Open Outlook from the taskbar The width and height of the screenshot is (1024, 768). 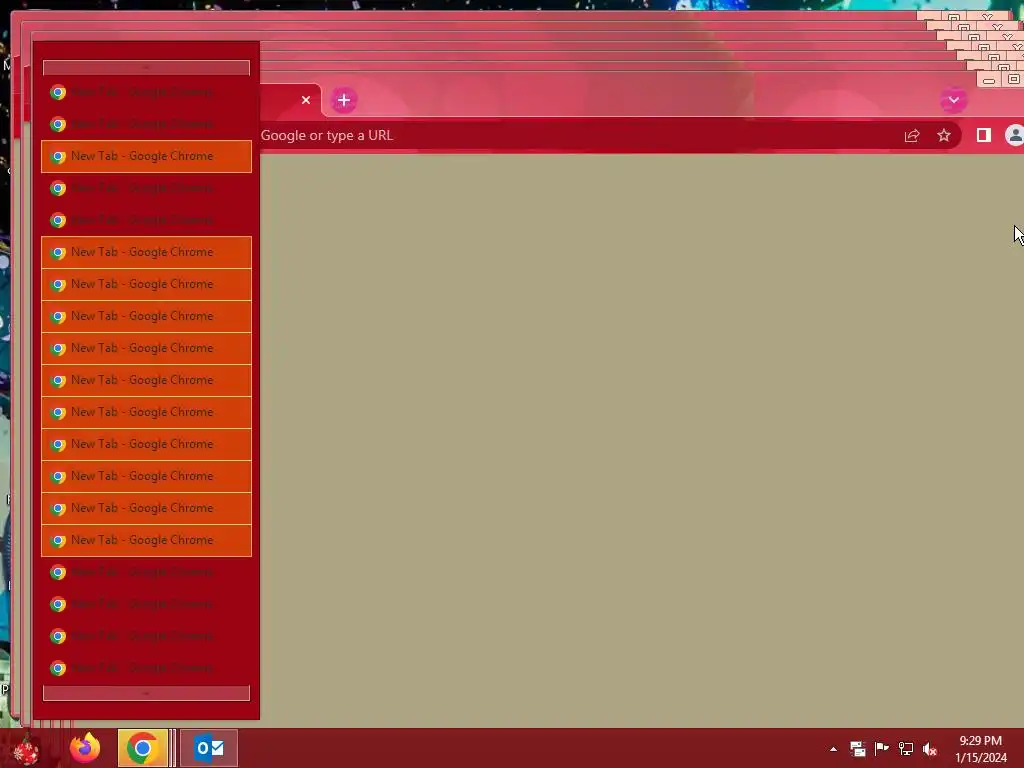click(x=209, y=748)
